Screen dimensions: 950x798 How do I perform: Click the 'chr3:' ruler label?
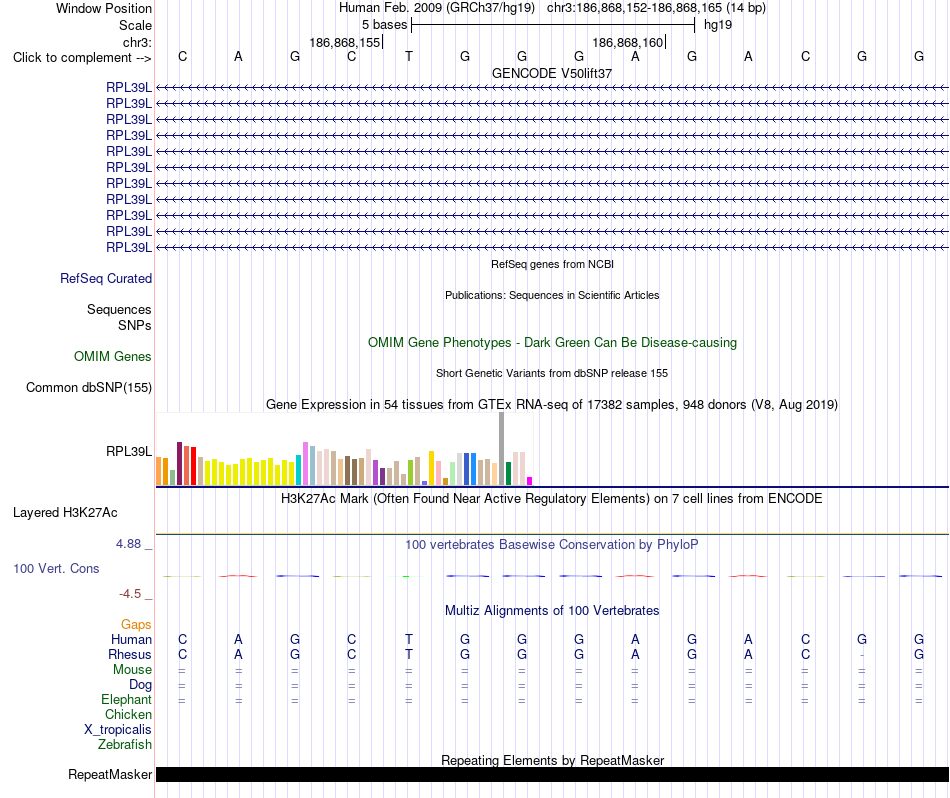click(x=137, y=42)
